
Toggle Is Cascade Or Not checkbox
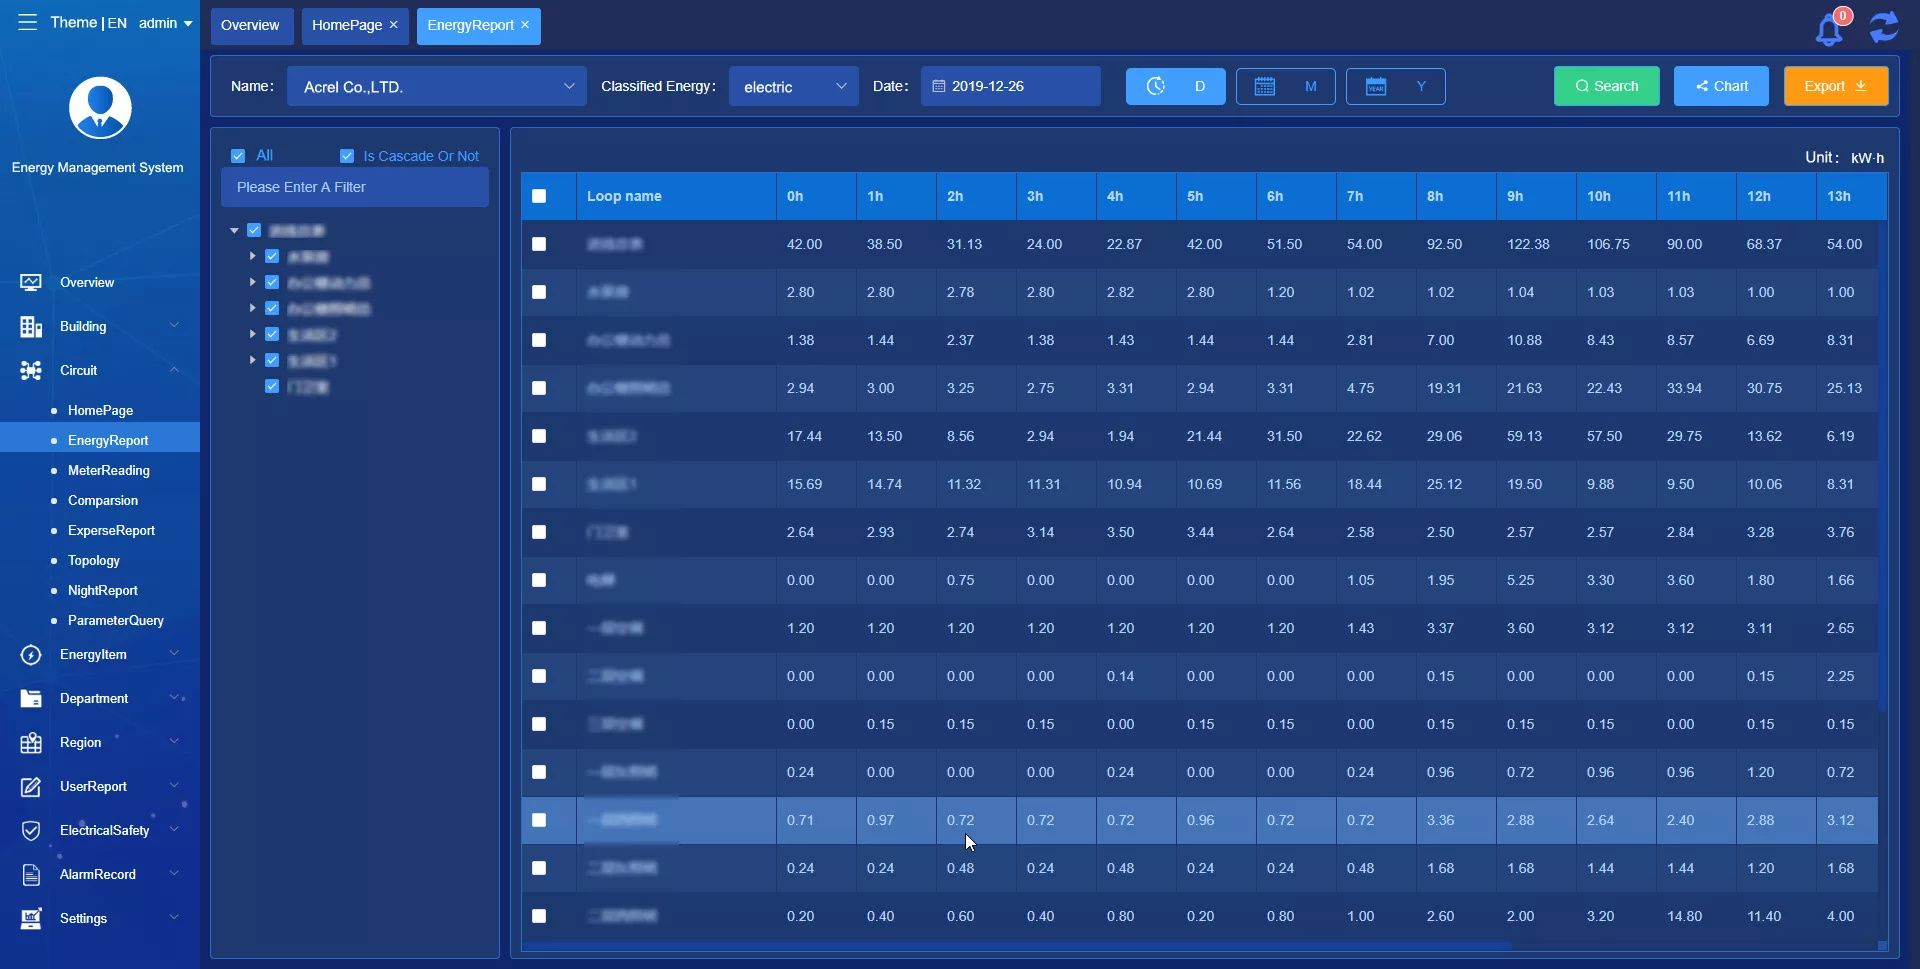347,156
